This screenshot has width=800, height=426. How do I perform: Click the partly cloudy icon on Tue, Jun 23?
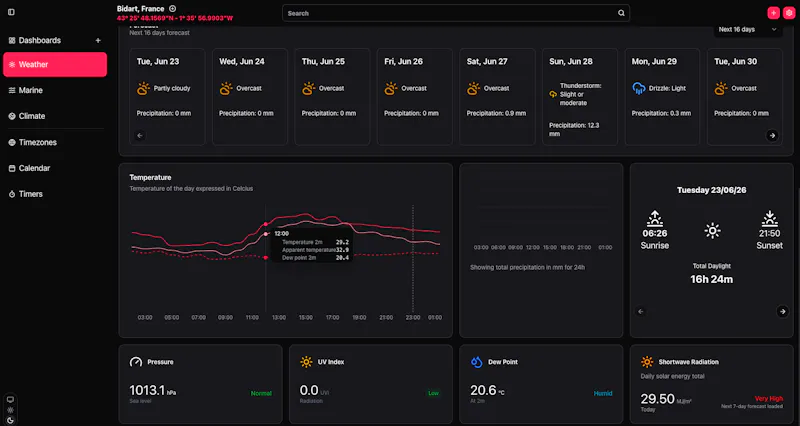click(143, 88)
